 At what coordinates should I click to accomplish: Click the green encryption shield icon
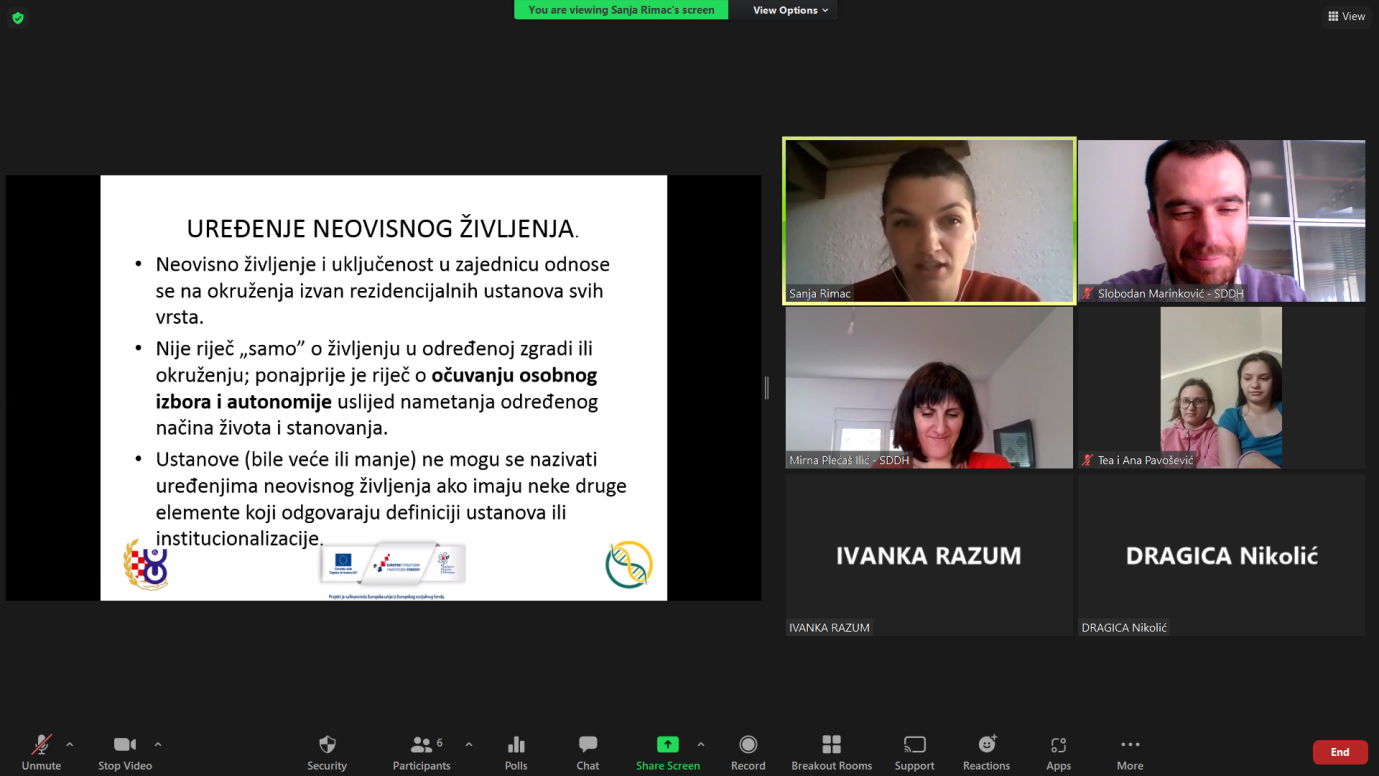[x=18, y=18]
